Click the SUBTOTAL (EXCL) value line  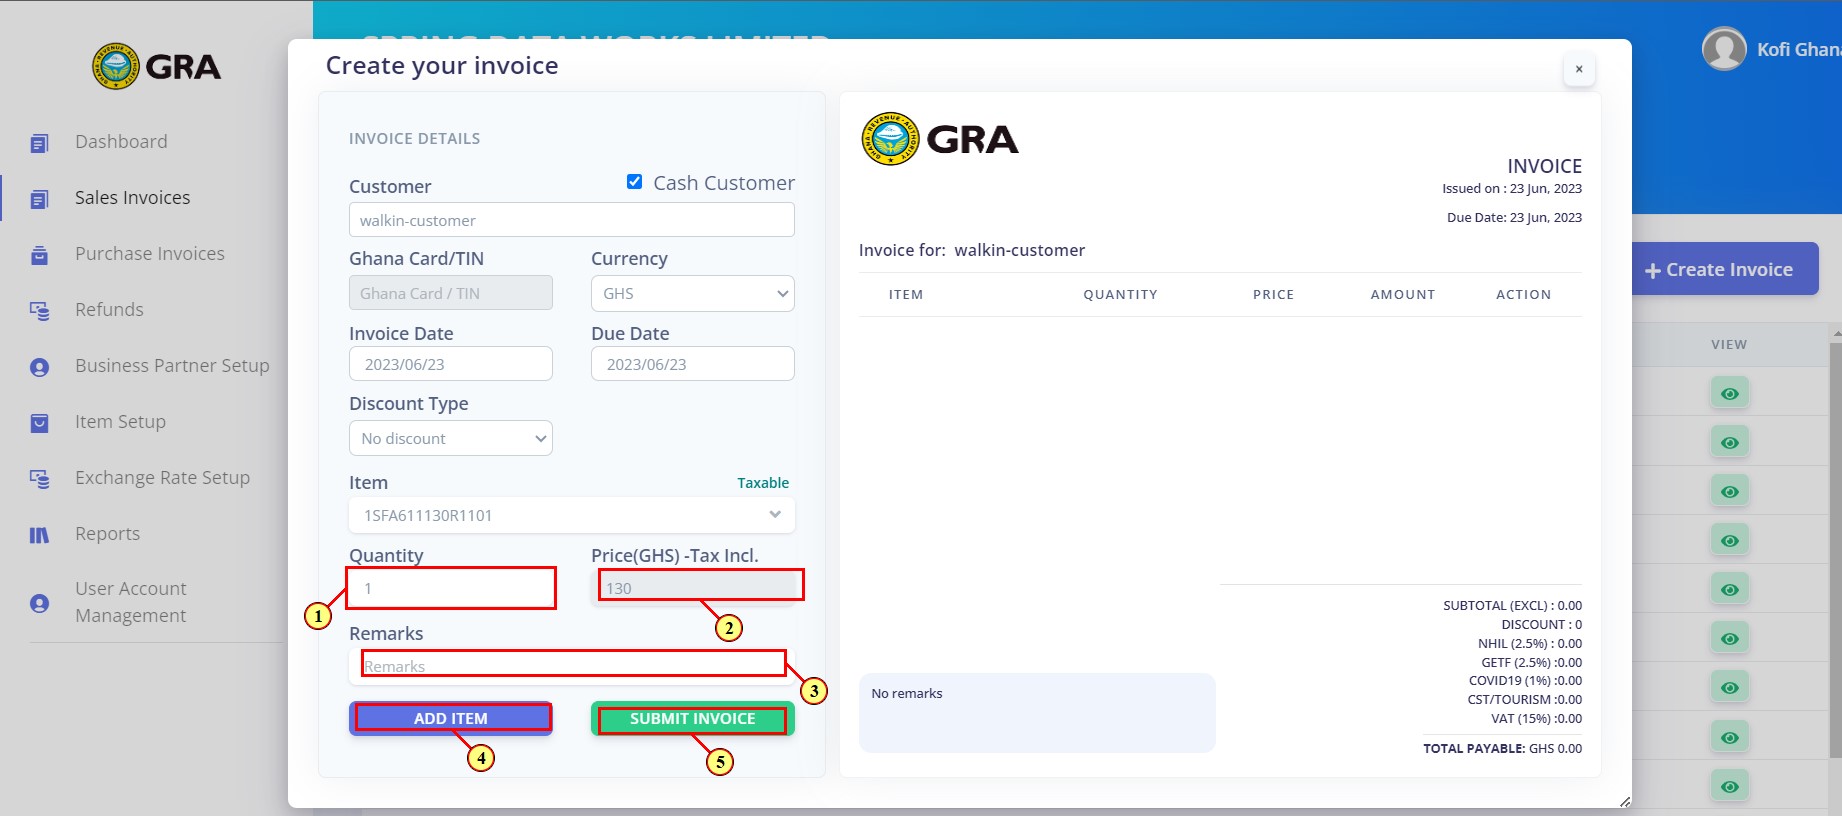click(x=1513, y=606)
